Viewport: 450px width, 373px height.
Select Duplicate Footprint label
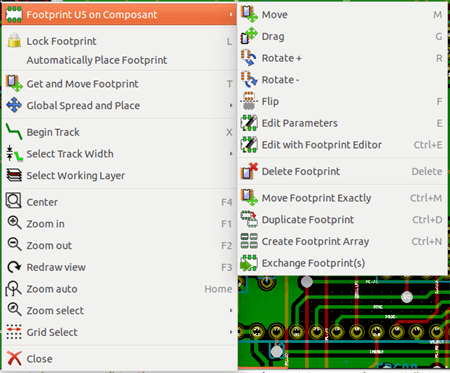point(308,220)
